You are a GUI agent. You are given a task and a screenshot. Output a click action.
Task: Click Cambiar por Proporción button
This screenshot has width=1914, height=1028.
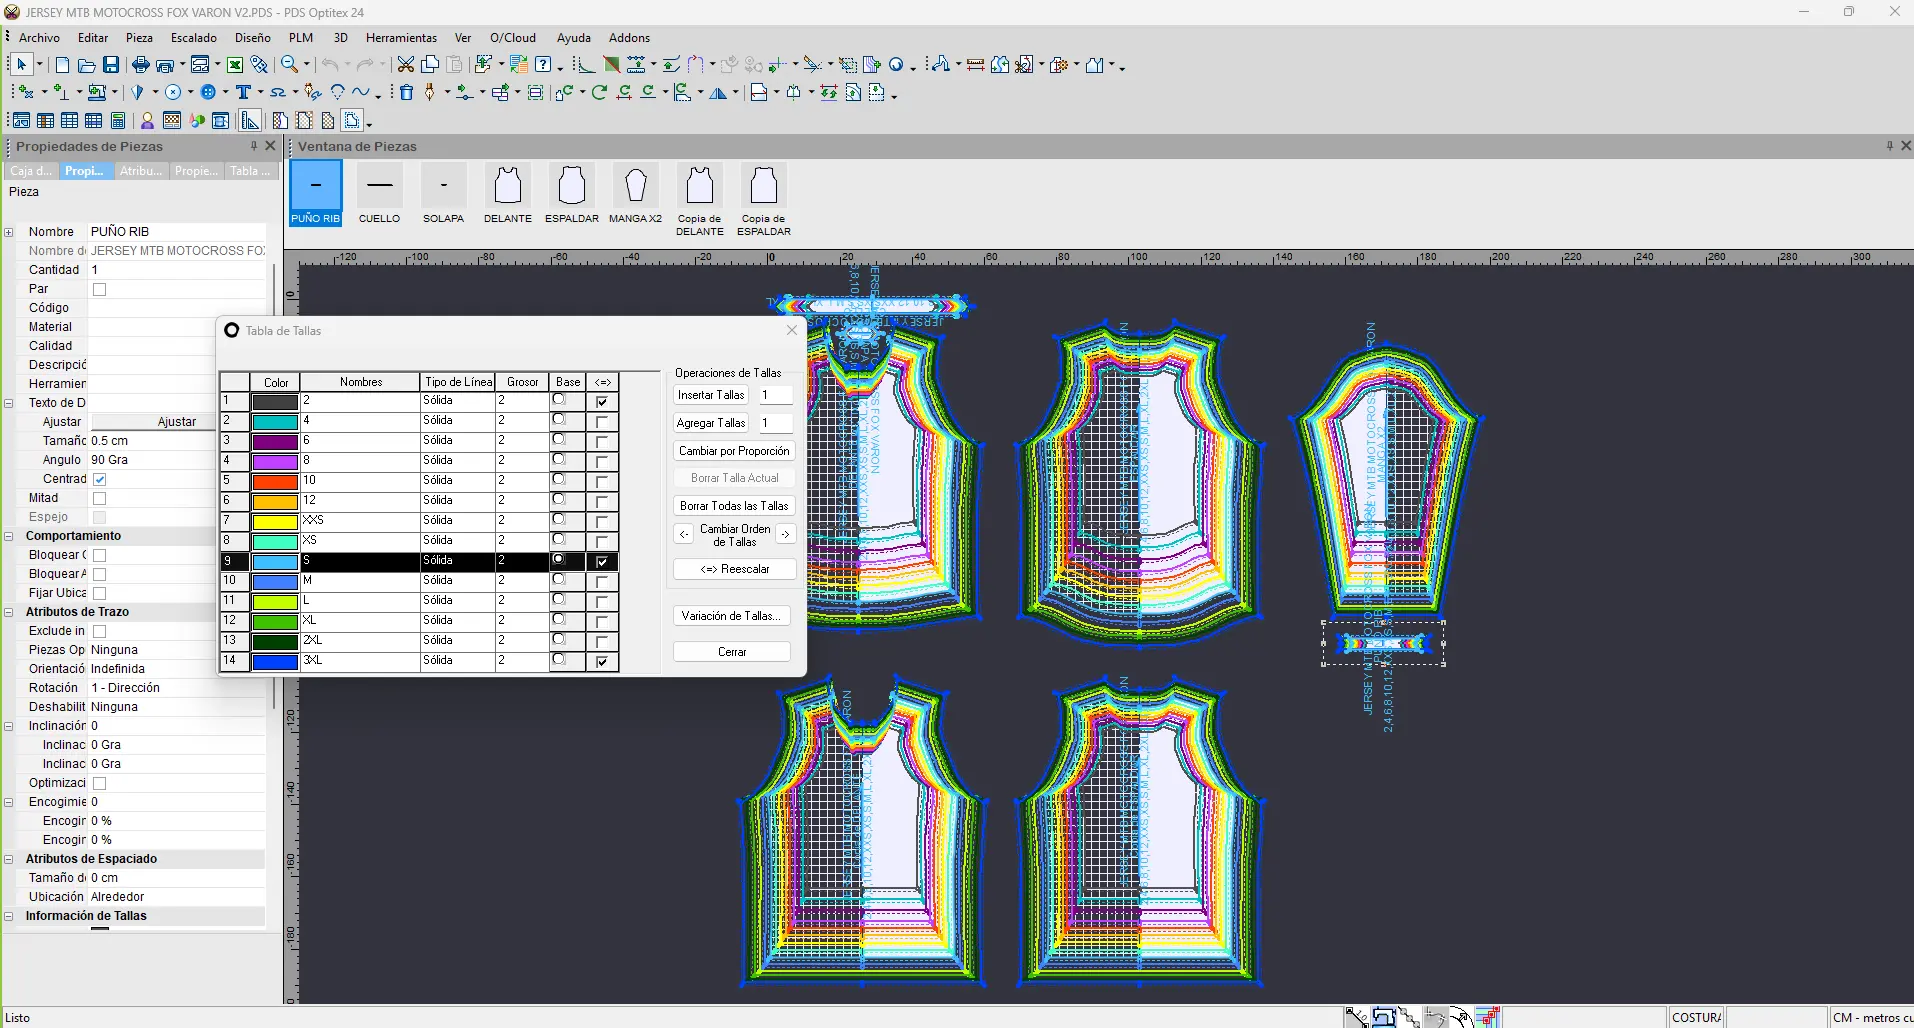[x=734, y=451]
